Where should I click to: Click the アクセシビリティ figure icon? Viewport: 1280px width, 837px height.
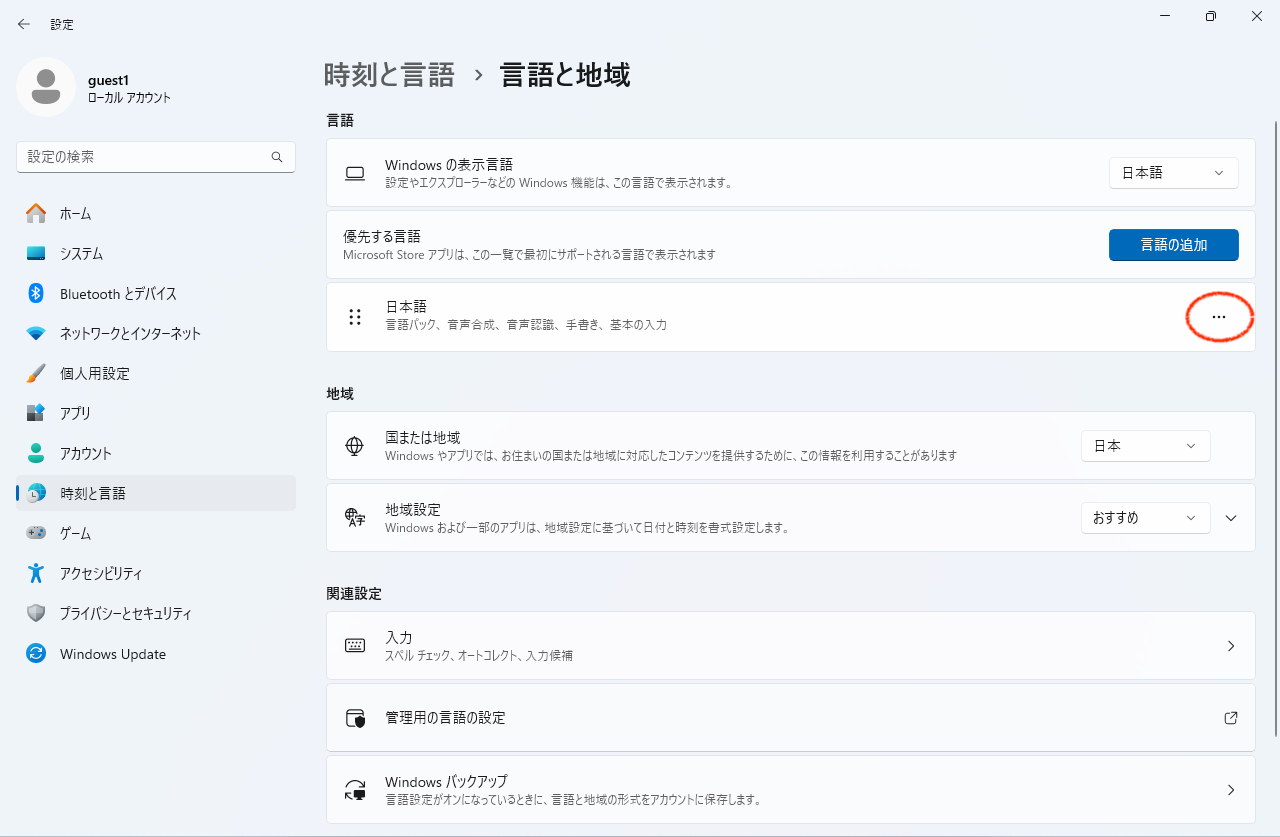pos(36,573)
